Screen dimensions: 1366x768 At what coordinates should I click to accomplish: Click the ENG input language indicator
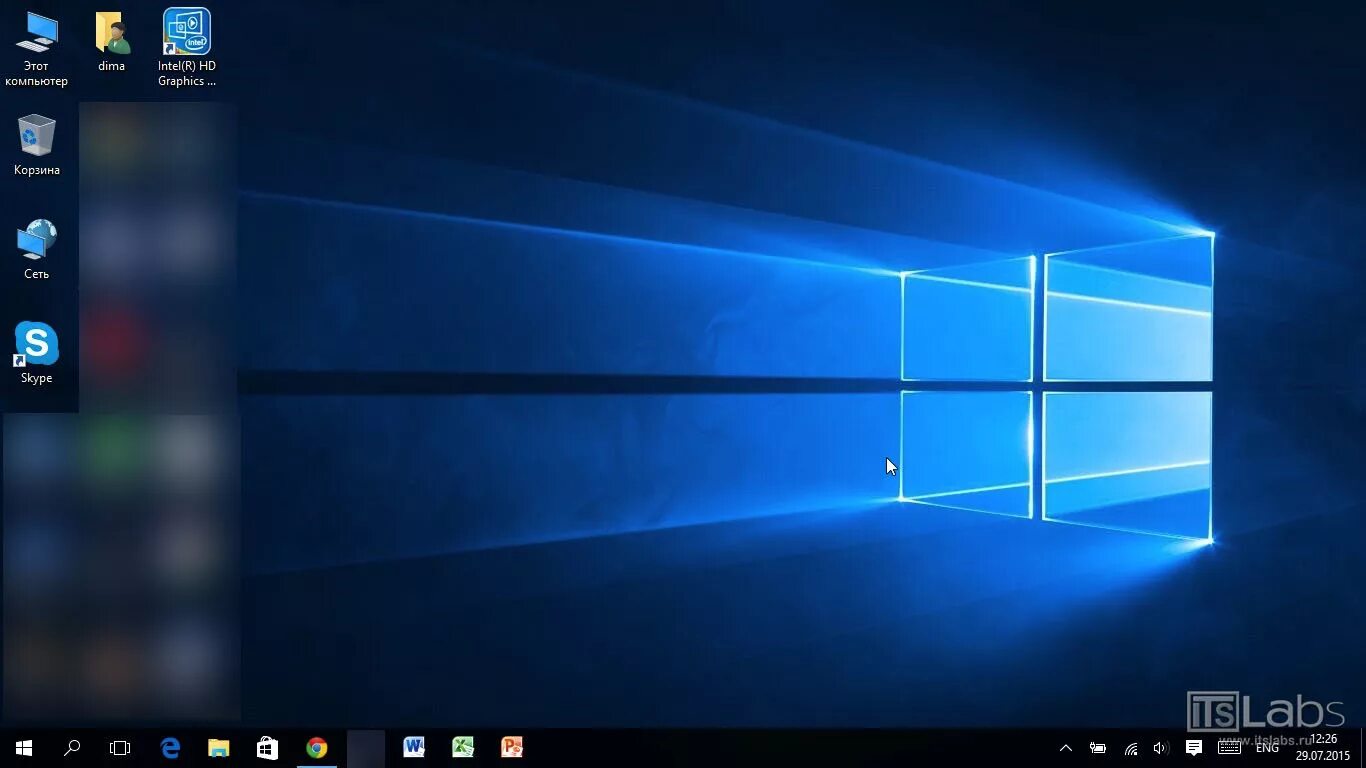pos(1267,748)
